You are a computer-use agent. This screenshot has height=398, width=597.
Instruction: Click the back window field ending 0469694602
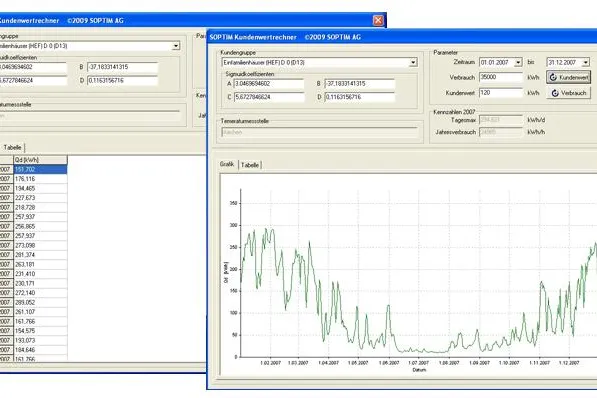tap(33, 67)
